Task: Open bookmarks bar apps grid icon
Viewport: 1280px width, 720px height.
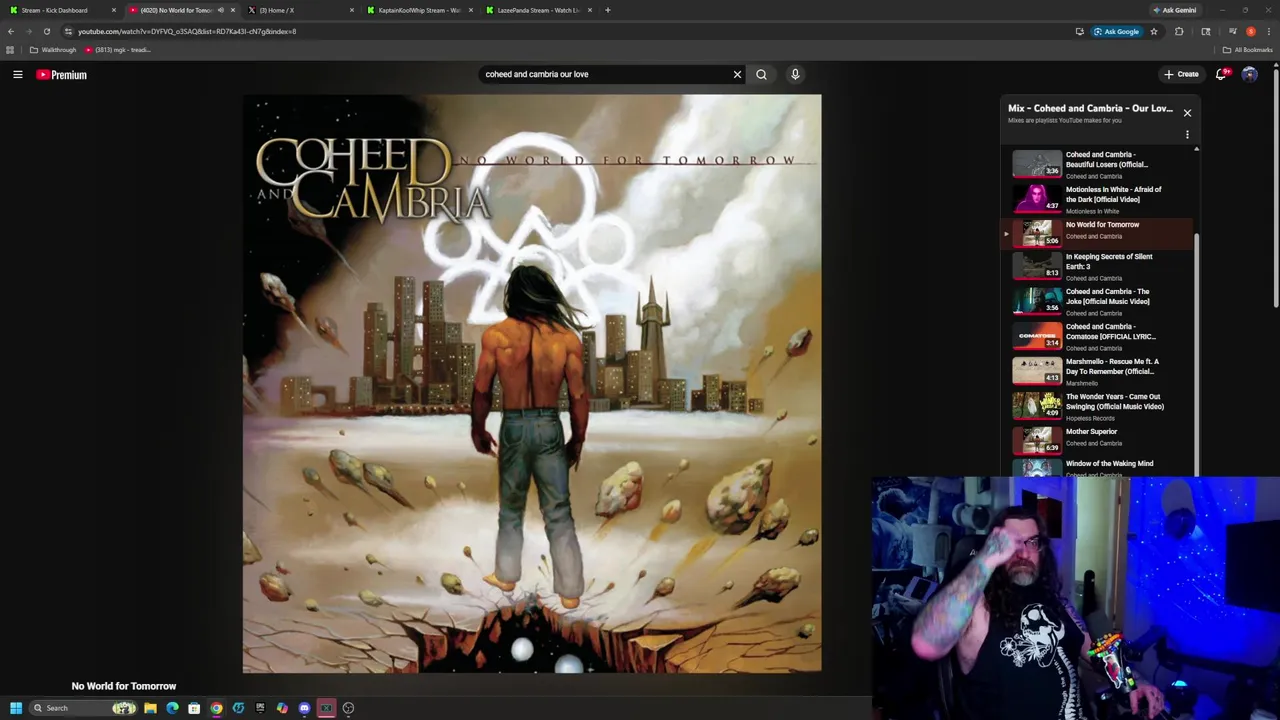Action: [10, 50]
